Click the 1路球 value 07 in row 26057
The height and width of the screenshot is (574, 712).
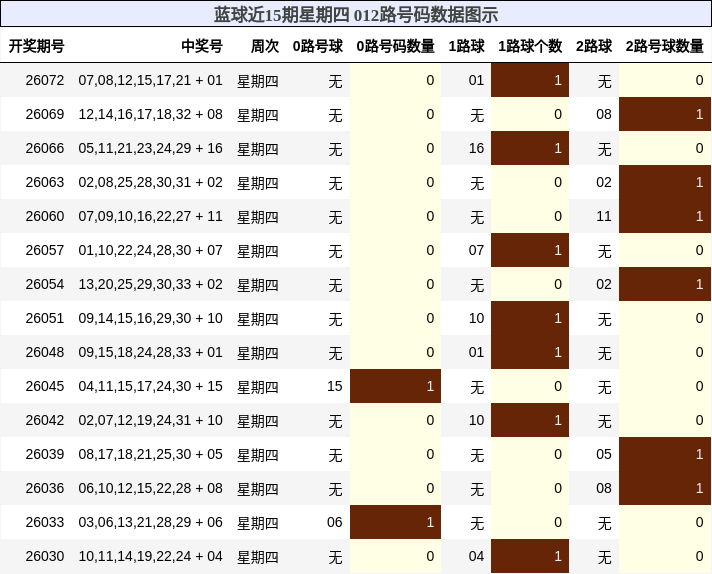(x=476, y=250)
